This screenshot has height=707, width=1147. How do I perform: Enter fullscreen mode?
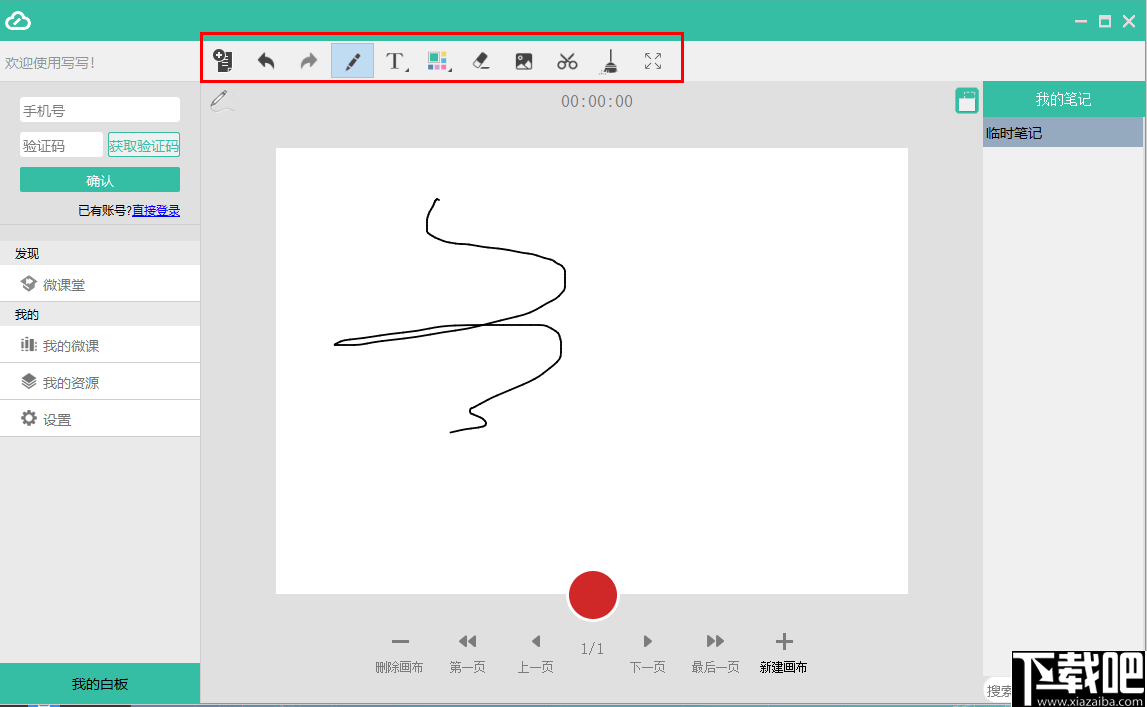pyautogui.click(x=653, y=61)
